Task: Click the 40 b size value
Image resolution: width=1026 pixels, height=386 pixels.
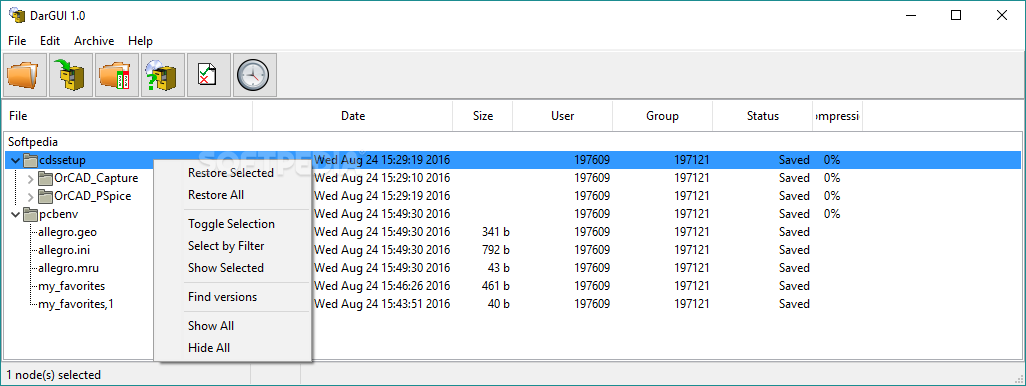Action: point(499,304)
